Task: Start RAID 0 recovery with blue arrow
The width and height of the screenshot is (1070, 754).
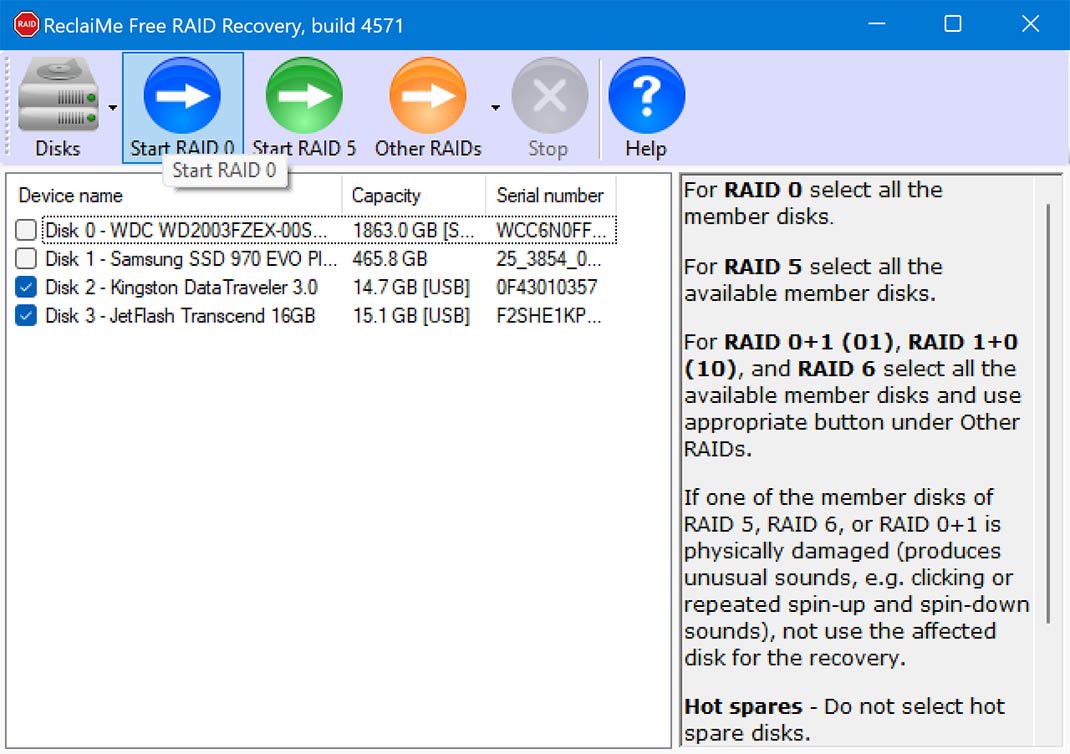Action: click(182, 96)
